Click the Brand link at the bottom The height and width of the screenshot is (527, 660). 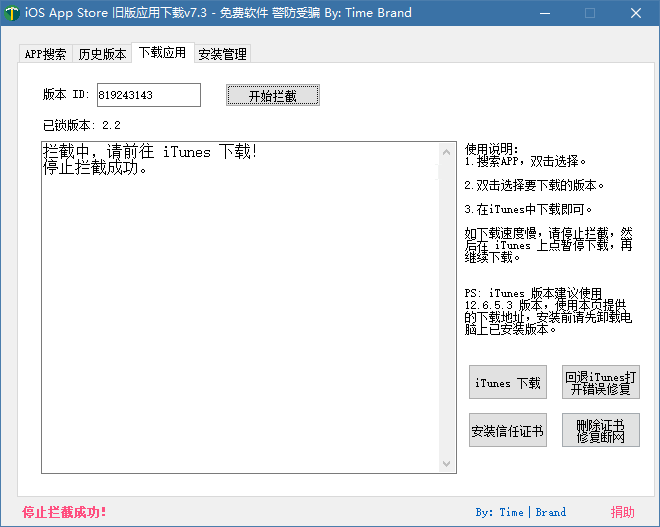click(x=551, y=512)
